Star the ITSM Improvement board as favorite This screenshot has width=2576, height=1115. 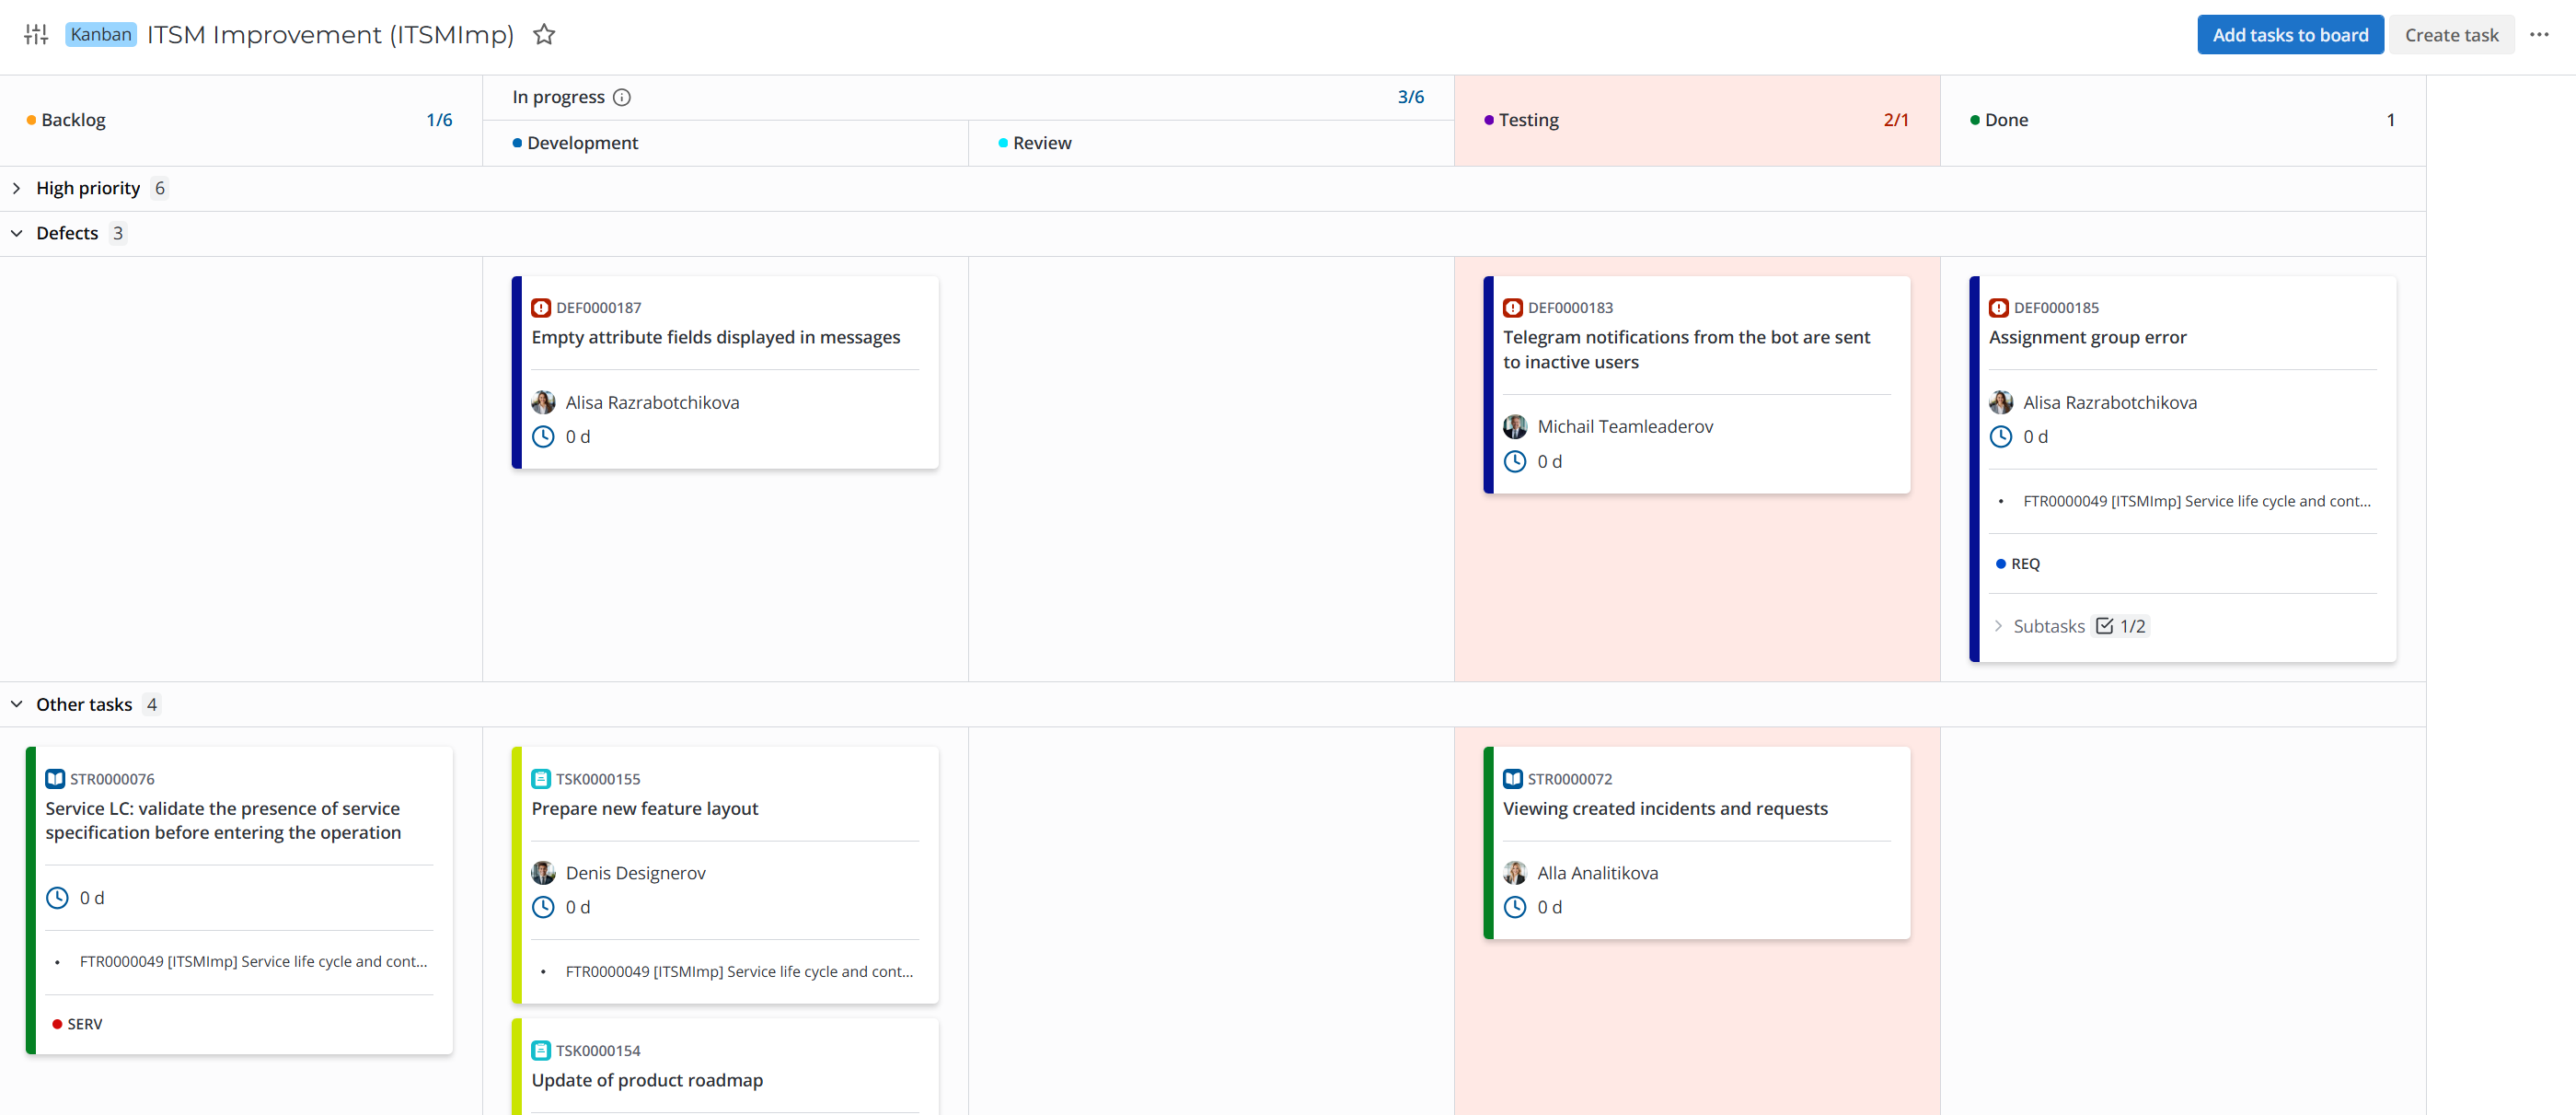click(x=543, y=35)
